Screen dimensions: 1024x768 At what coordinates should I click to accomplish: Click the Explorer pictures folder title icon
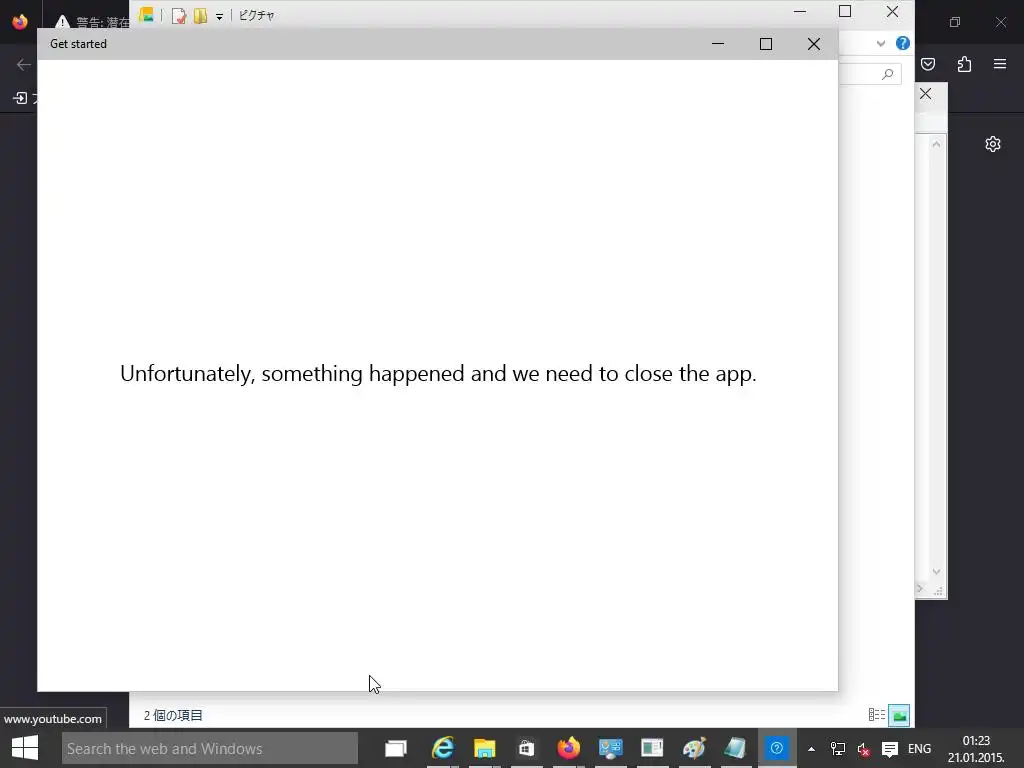[x=146, y=15]
